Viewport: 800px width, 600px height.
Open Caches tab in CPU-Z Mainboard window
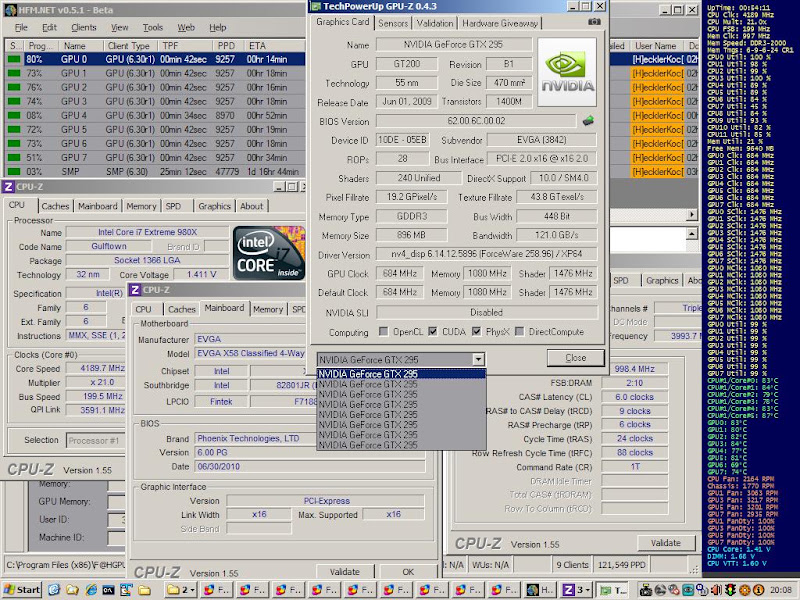coord(182,309)
